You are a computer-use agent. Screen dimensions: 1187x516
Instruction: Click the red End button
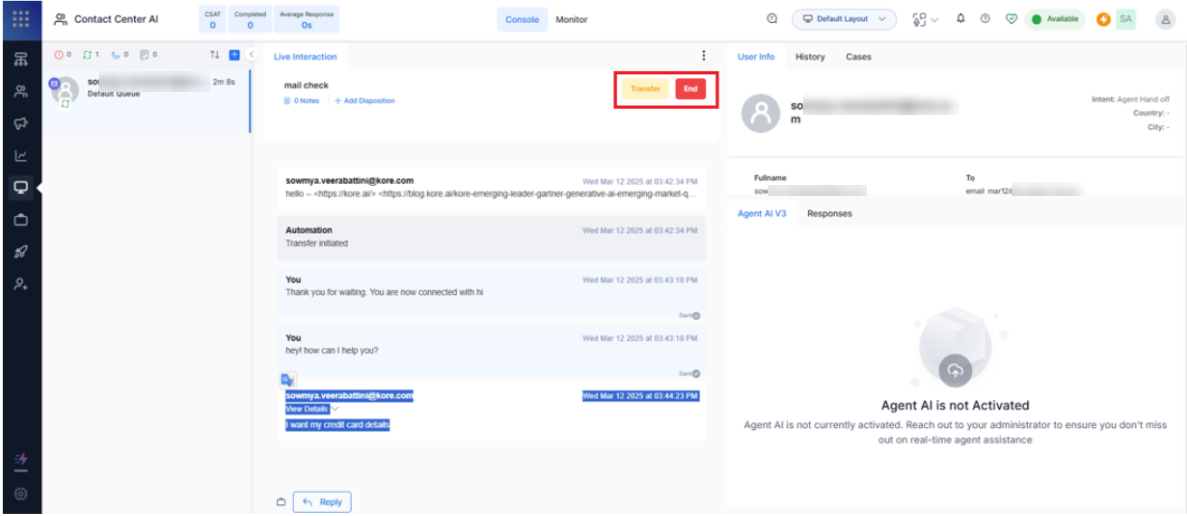[x=690, y=89]
